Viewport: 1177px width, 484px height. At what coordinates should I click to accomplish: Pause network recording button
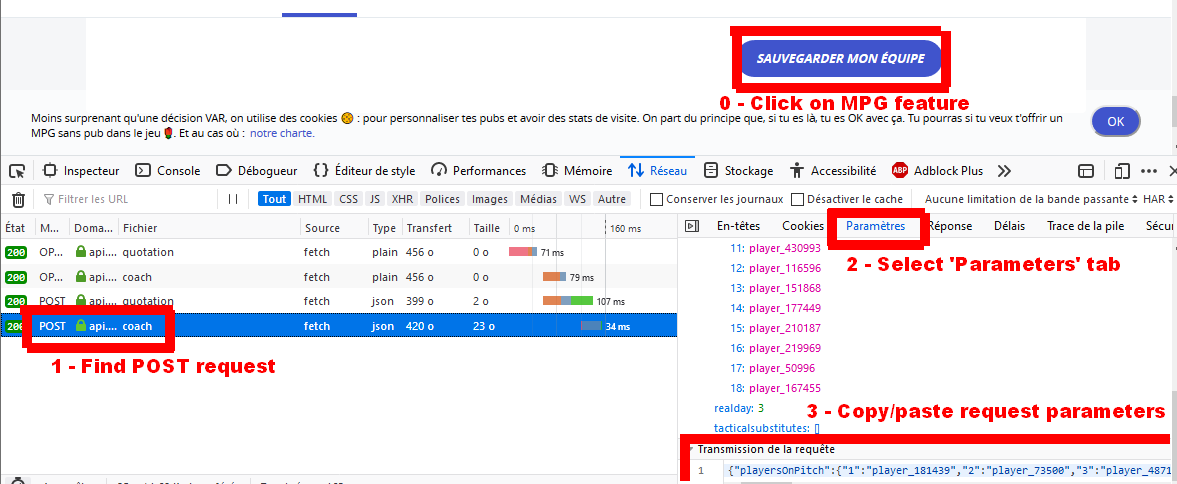point(233,200)
